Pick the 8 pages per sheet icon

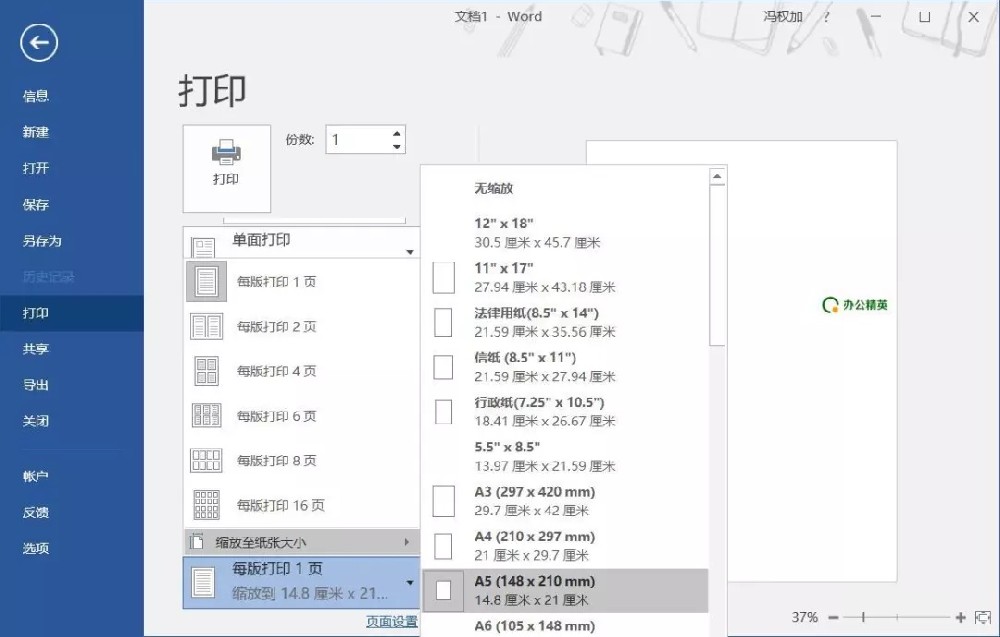pos(205,461)
